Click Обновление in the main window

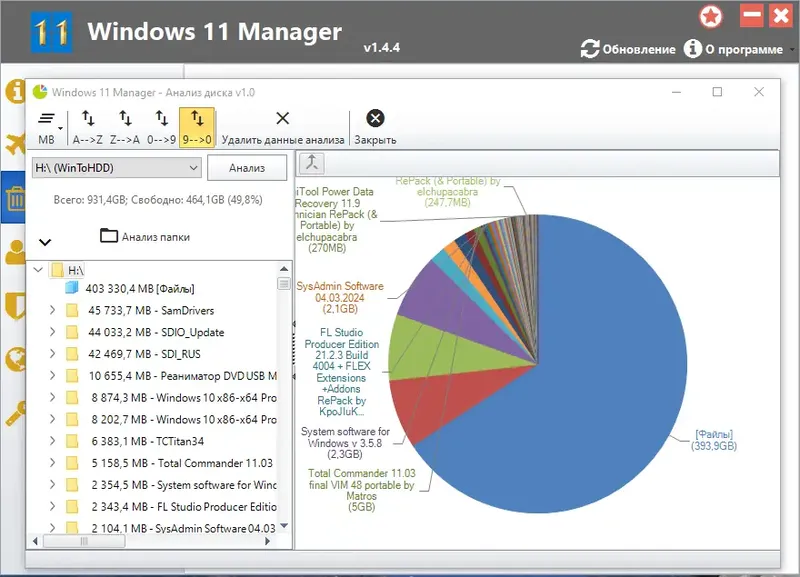coord(628,49)
